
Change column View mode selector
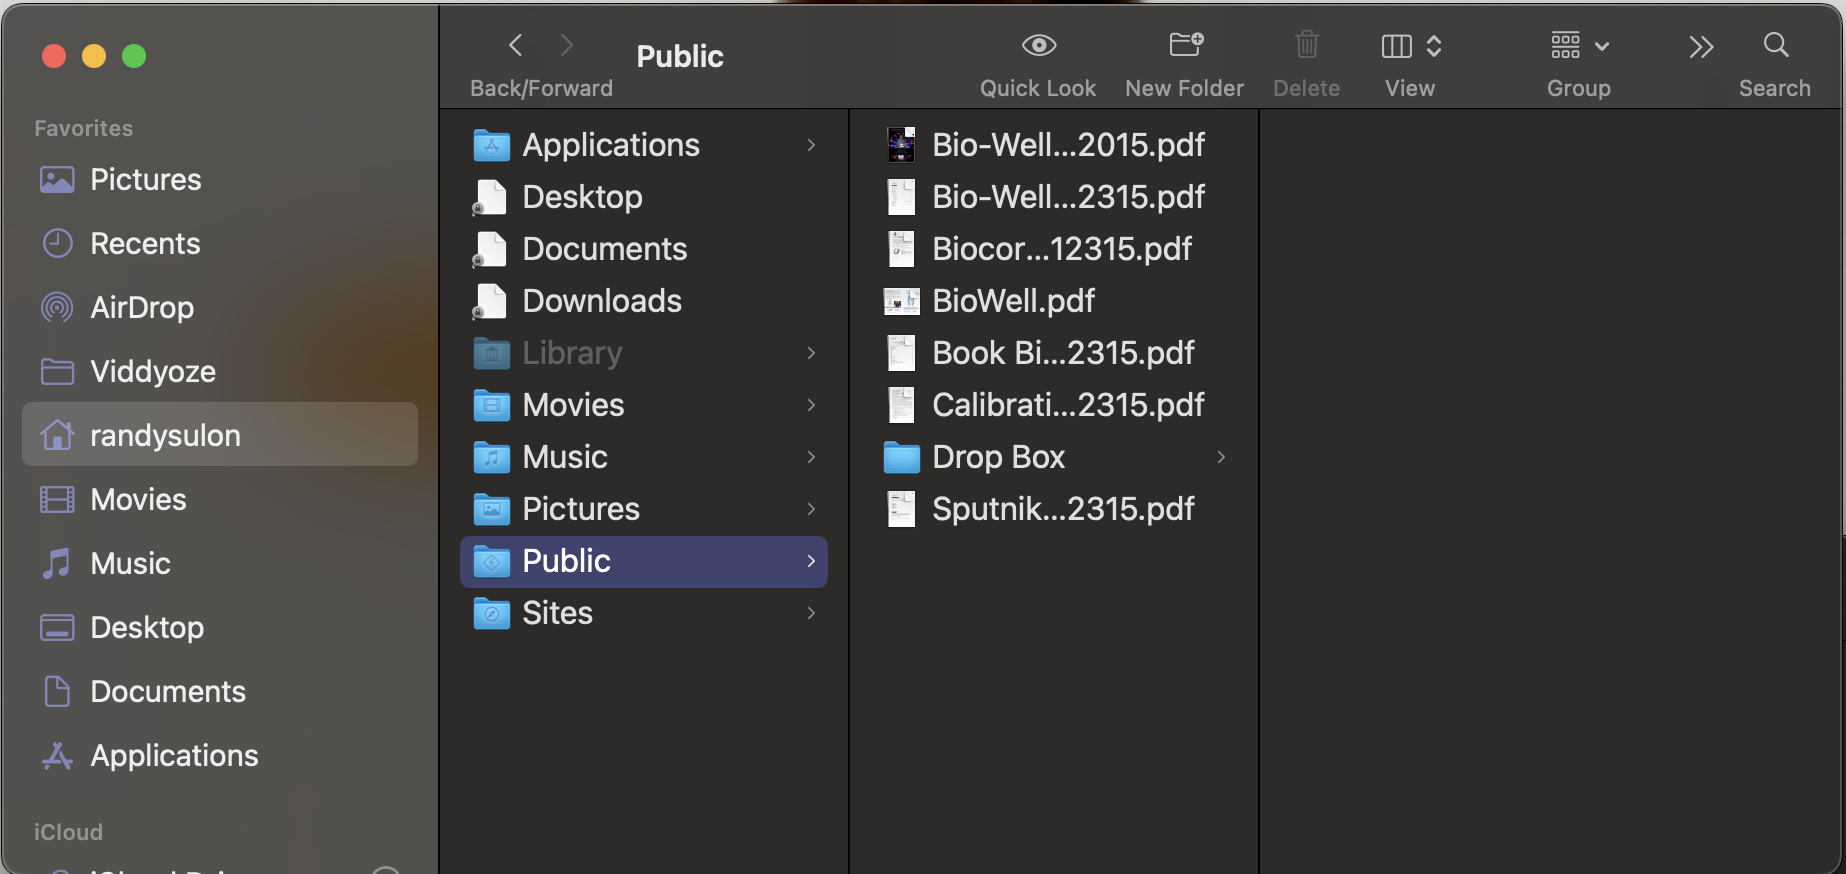coord(1410,46)
